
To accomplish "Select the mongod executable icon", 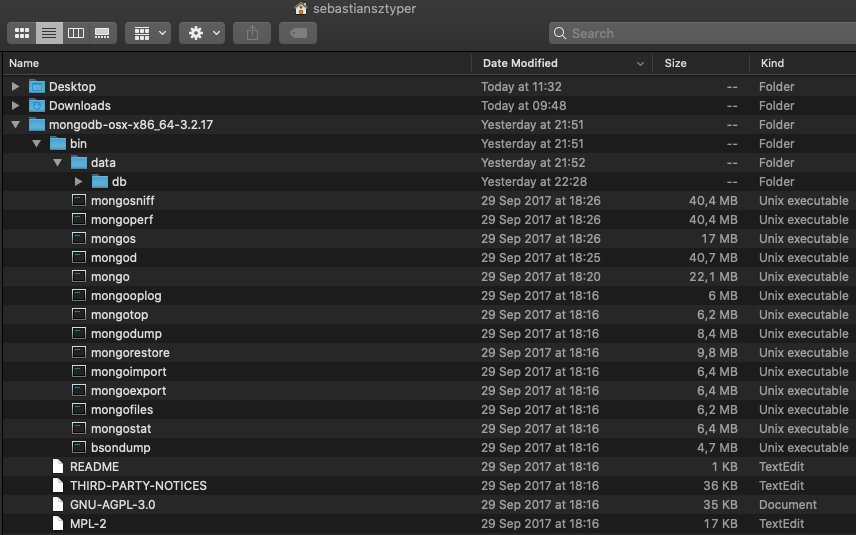I will (79, 258).
